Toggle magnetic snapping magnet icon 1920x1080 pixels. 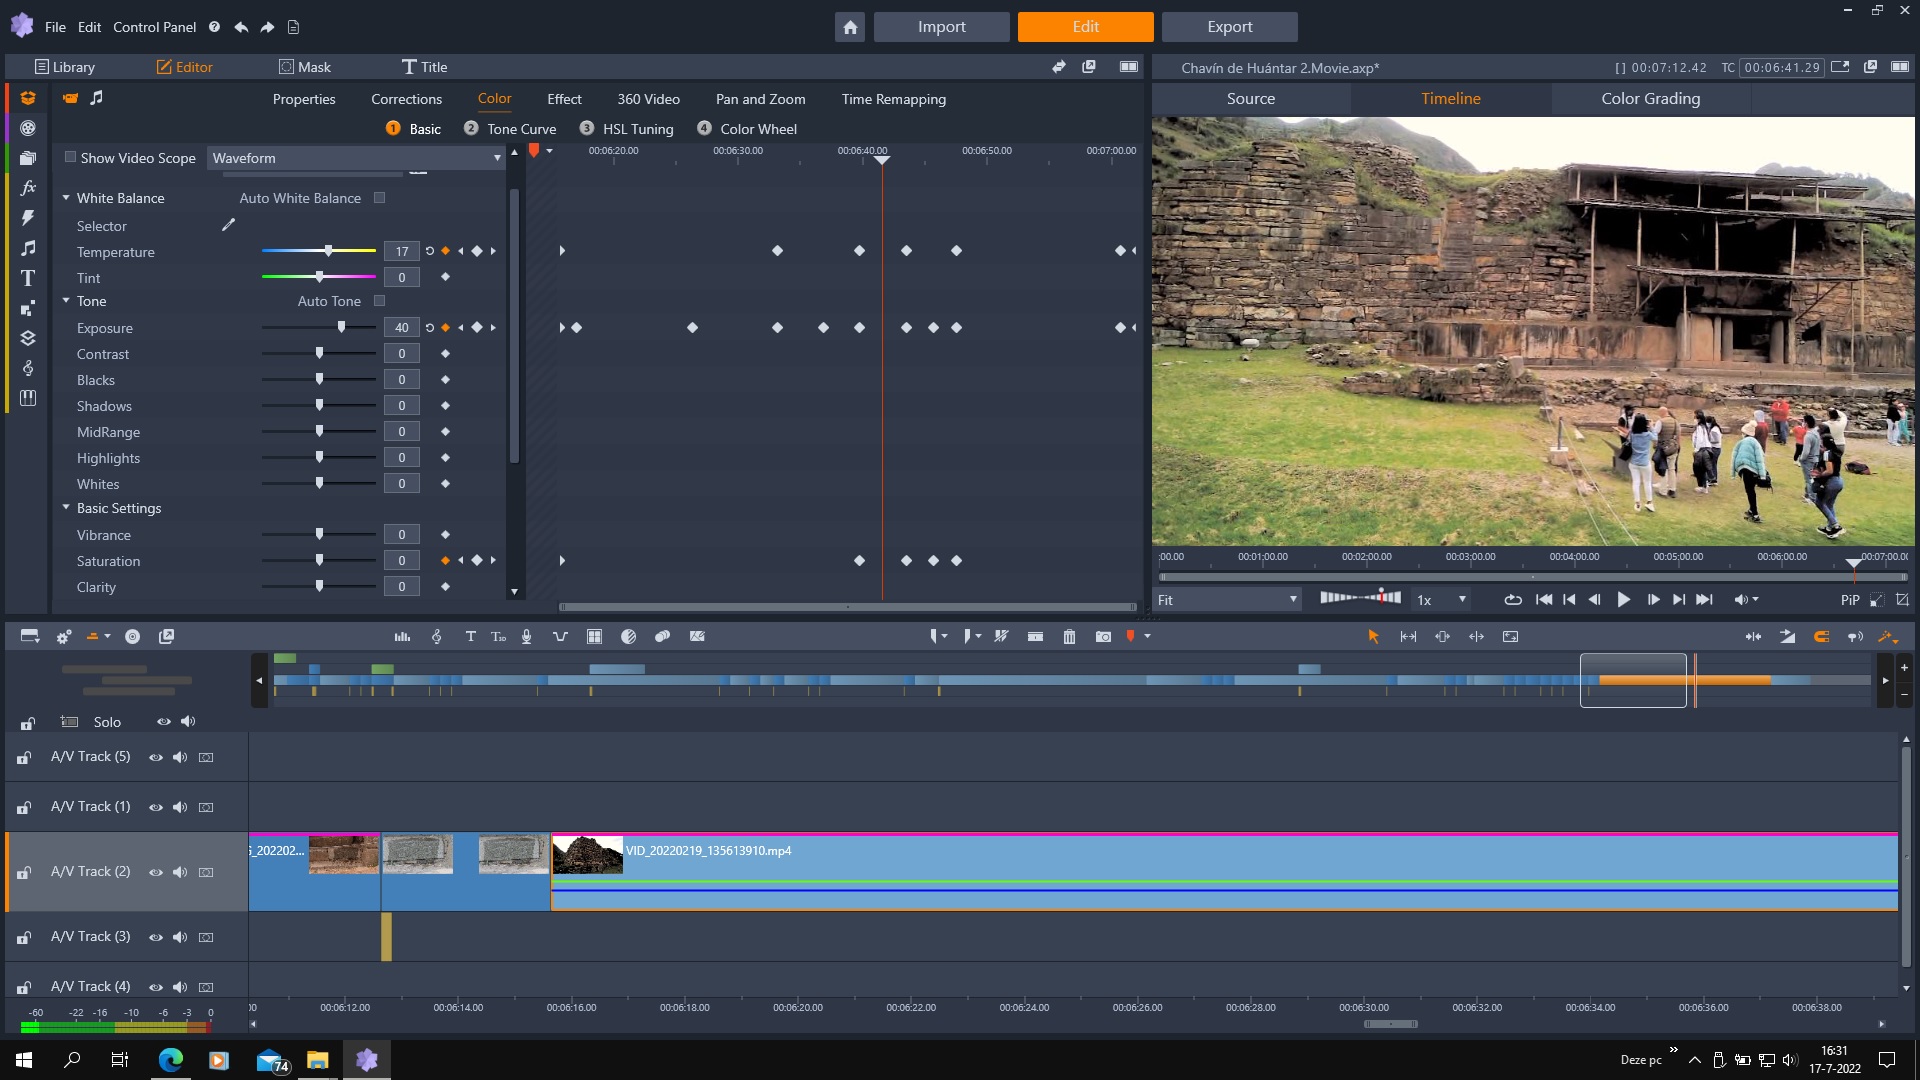[x=1821, y=637]
